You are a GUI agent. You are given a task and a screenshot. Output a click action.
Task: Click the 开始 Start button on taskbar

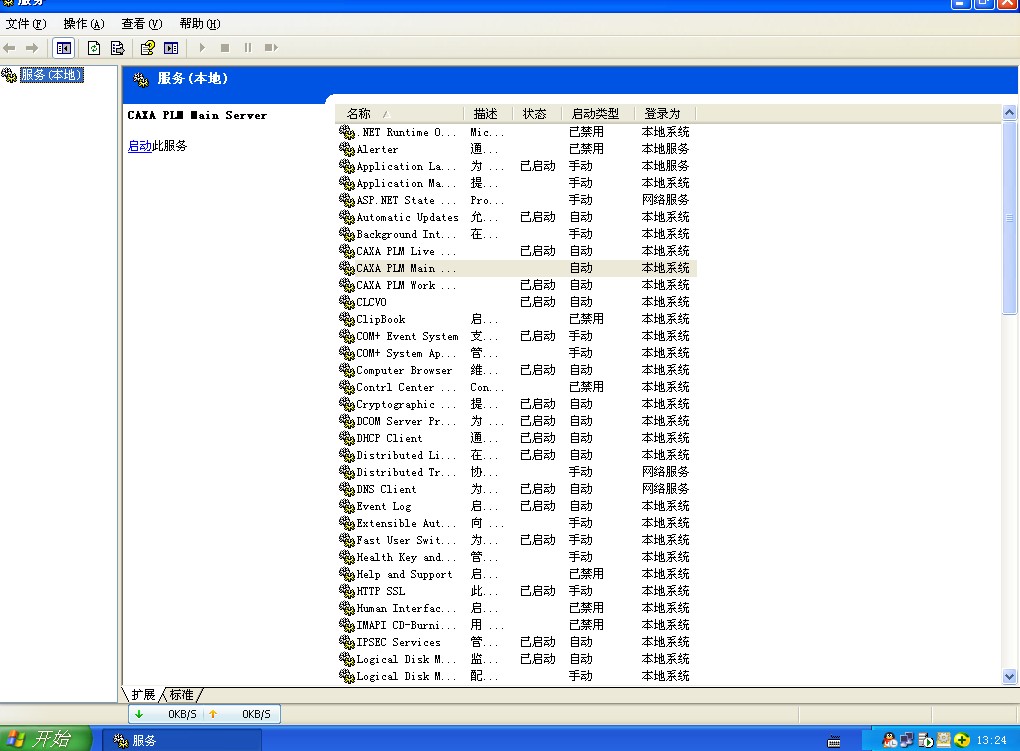(x=46, y=740)
